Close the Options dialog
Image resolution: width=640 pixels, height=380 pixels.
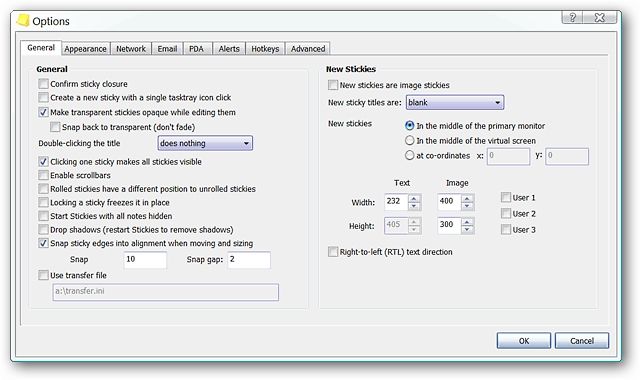pyautogui.click(x=600, y=17)
